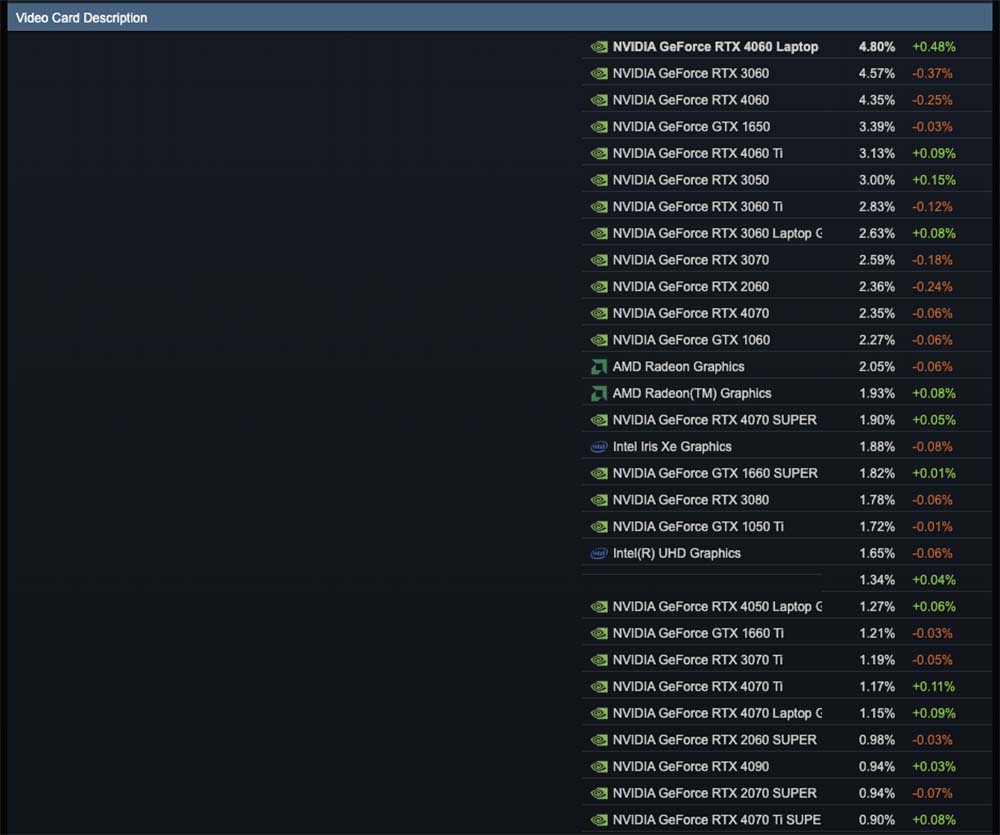This screenshot has width=1000, height=835.
Task: Click the NVIDIA icon beside RTX 3060 Laptop
Action: (x=599, y=234)
